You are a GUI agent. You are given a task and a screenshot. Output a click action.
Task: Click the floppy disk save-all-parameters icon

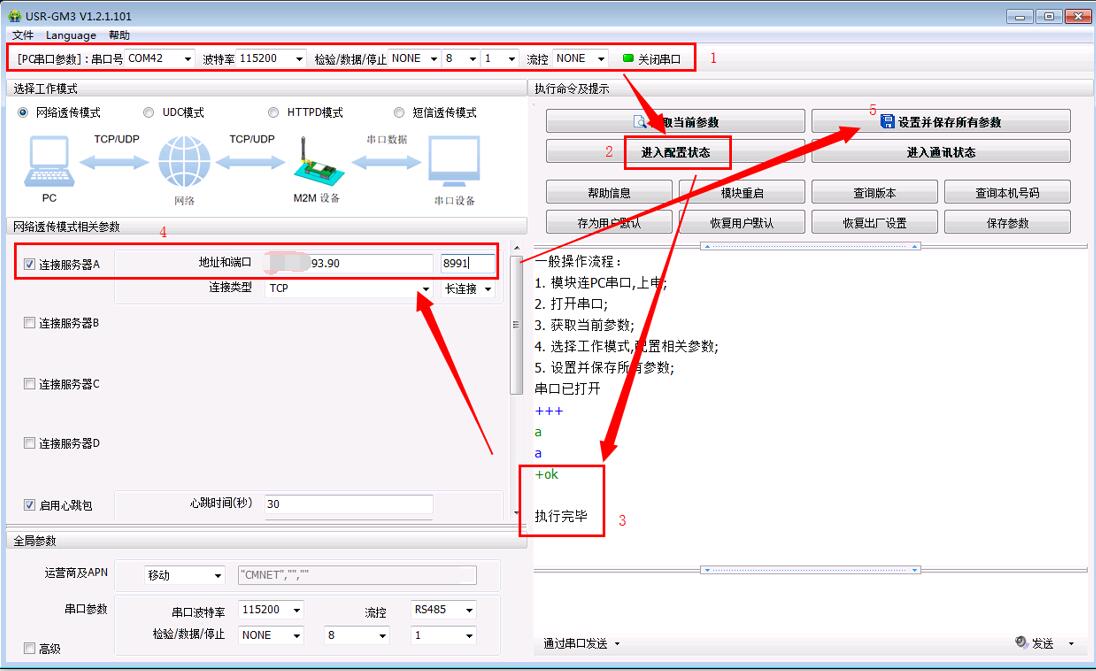pyautogui.click(x=887, y=122)
